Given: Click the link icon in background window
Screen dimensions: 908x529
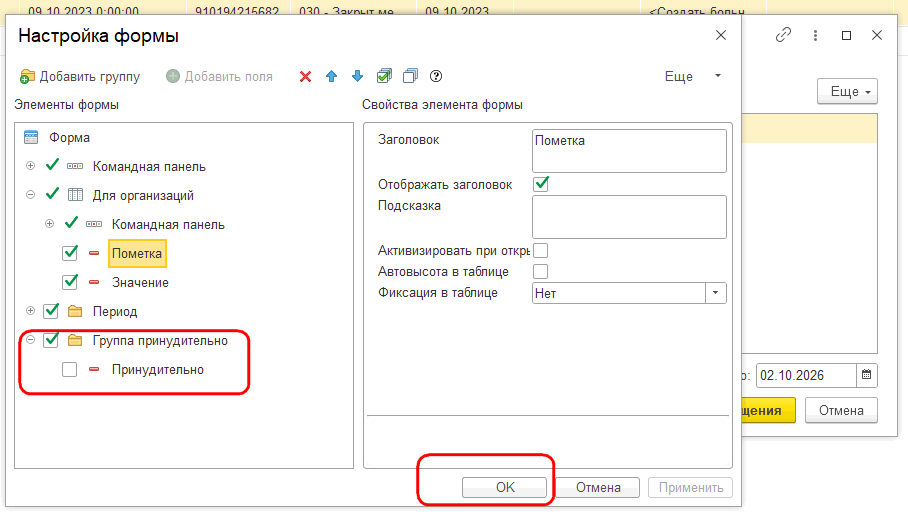Looking at the screenshot, I should coord(783,35).
